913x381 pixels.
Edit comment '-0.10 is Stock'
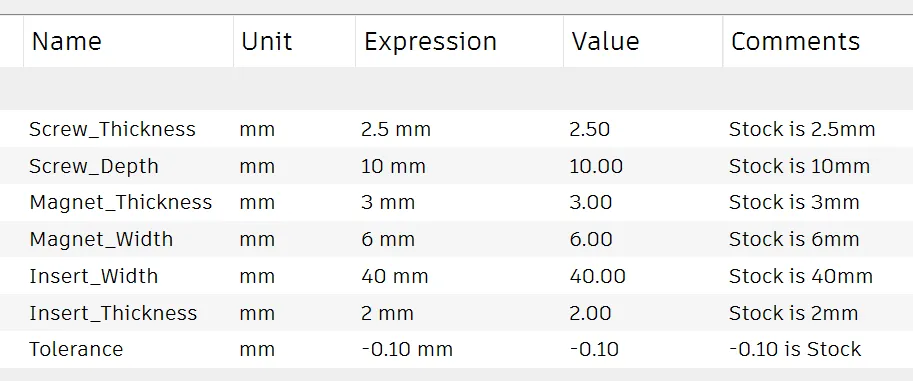click(x=795, y=350)
